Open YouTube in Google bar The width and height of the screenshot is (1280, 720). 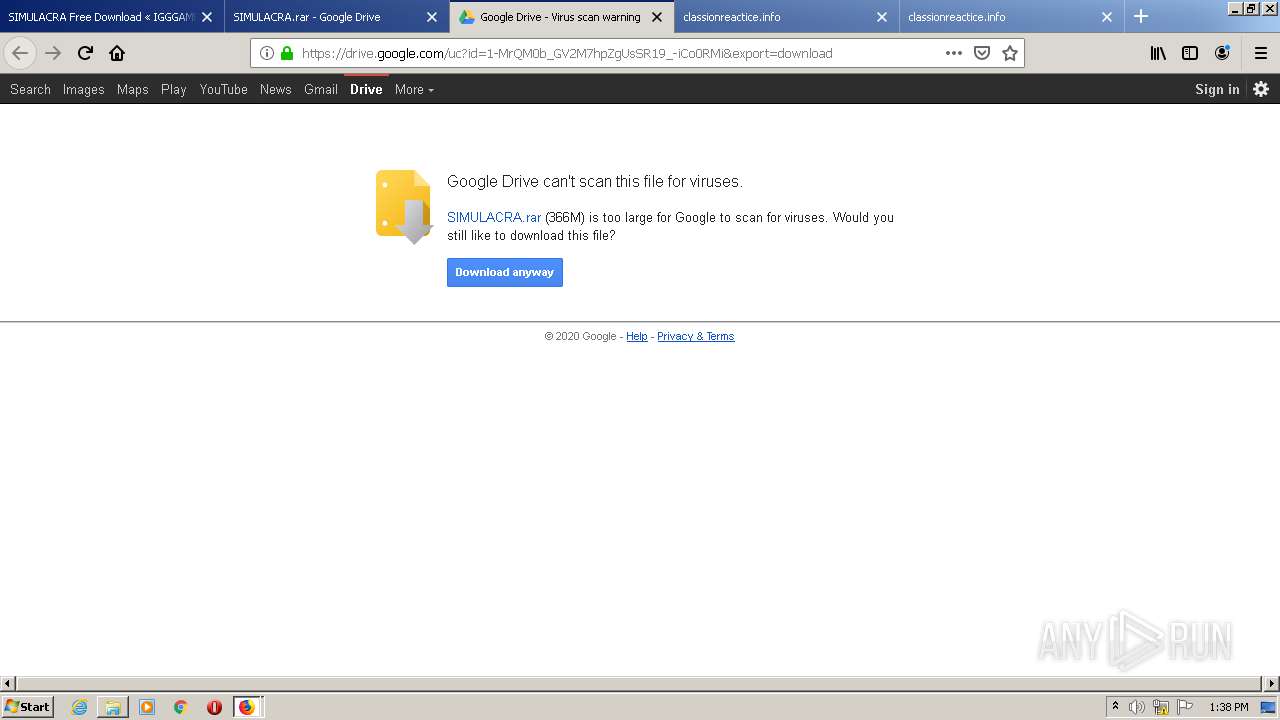pyautogui.click(x=224, y=89)
